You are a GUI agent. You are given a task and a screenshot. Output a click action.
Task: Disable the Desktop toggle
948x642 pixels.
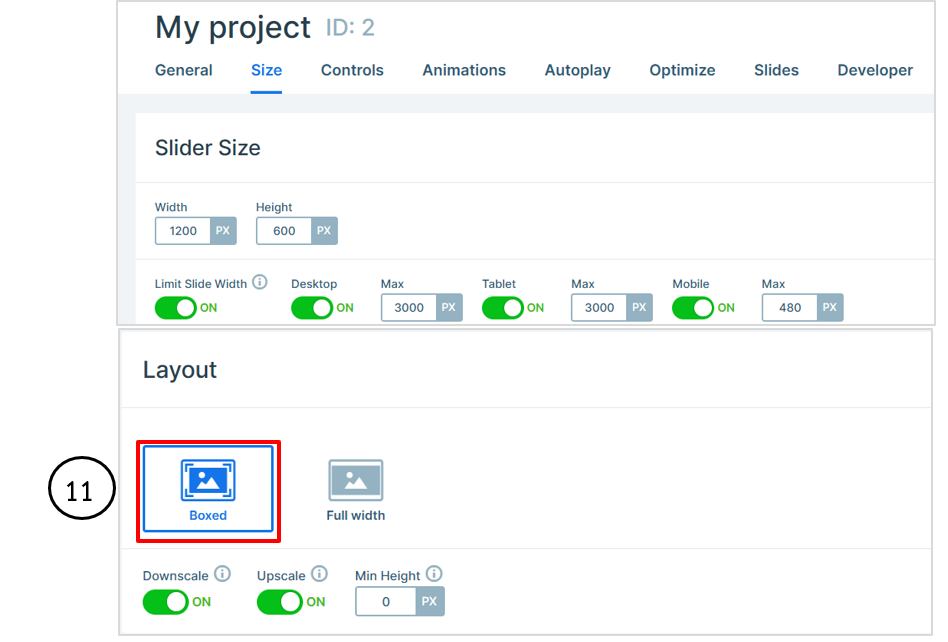tap(312, 308)
